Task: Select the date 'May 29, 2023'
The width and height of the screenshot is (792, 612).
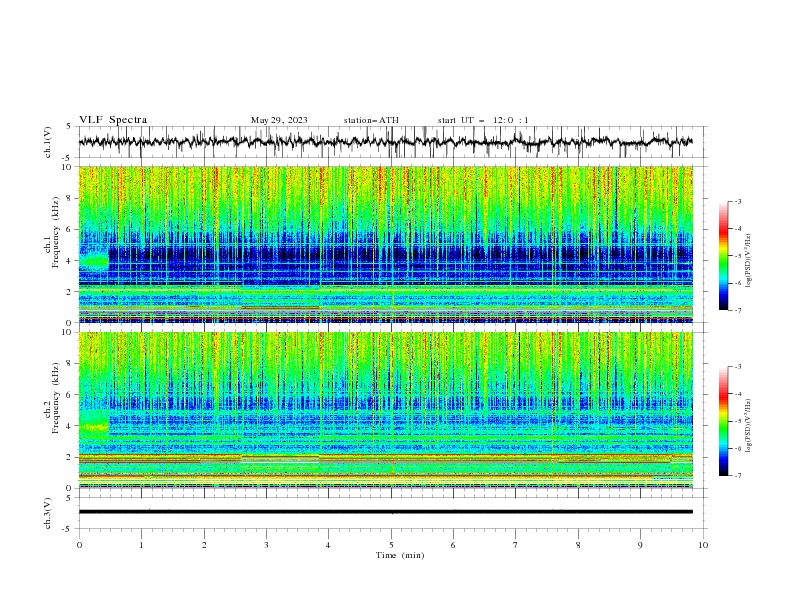Action: pos(279,120)
